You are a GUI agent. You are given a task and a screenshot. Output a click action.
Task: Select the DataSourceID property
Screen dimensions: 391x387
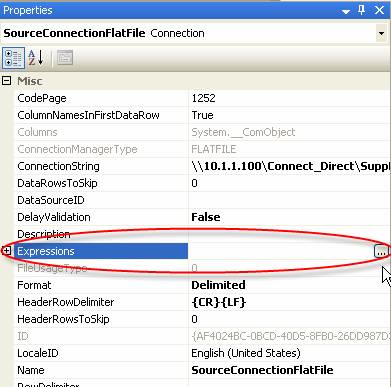tap(51, 200)
